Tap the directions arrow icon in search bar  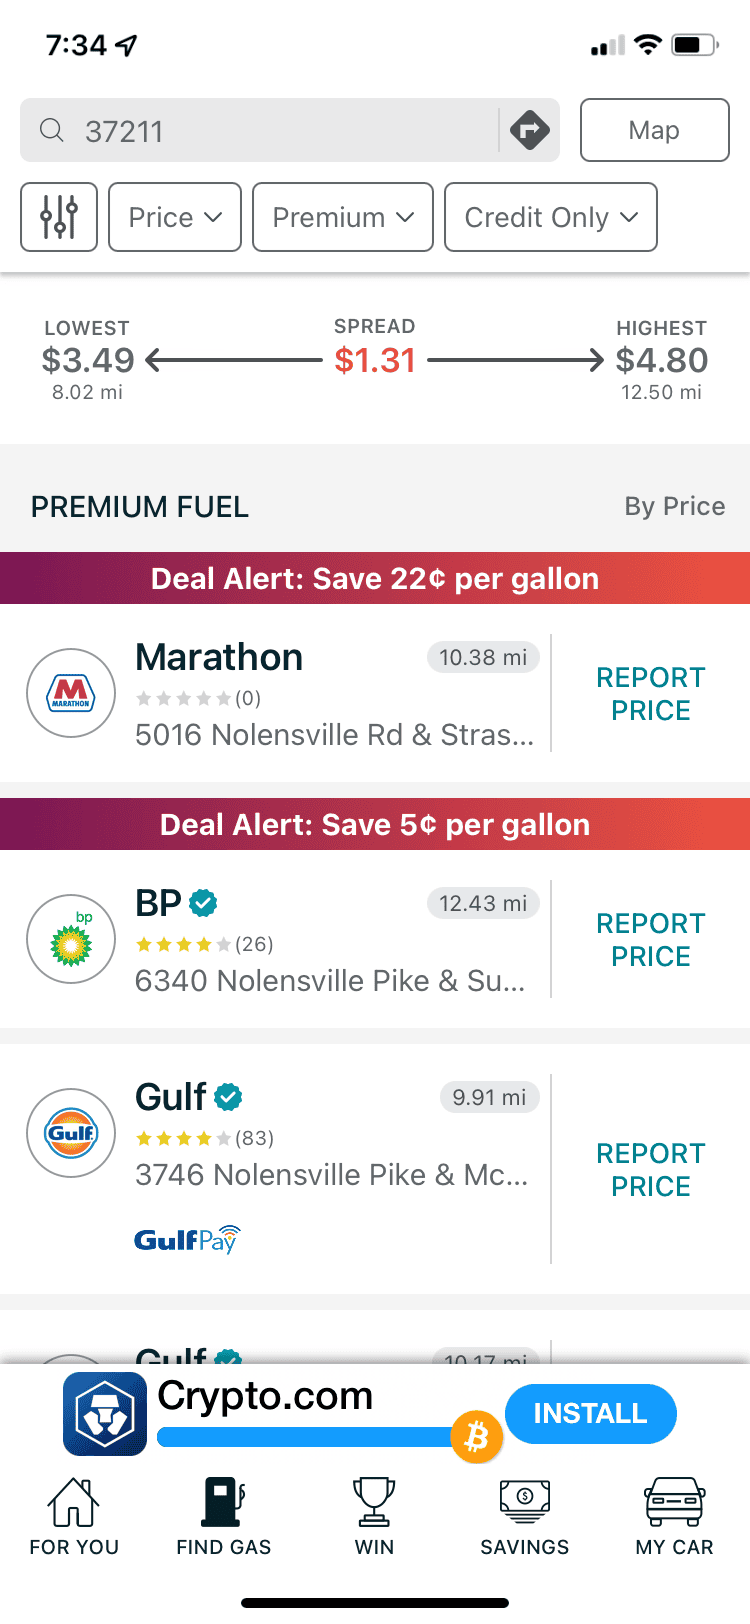click(529, 130)
